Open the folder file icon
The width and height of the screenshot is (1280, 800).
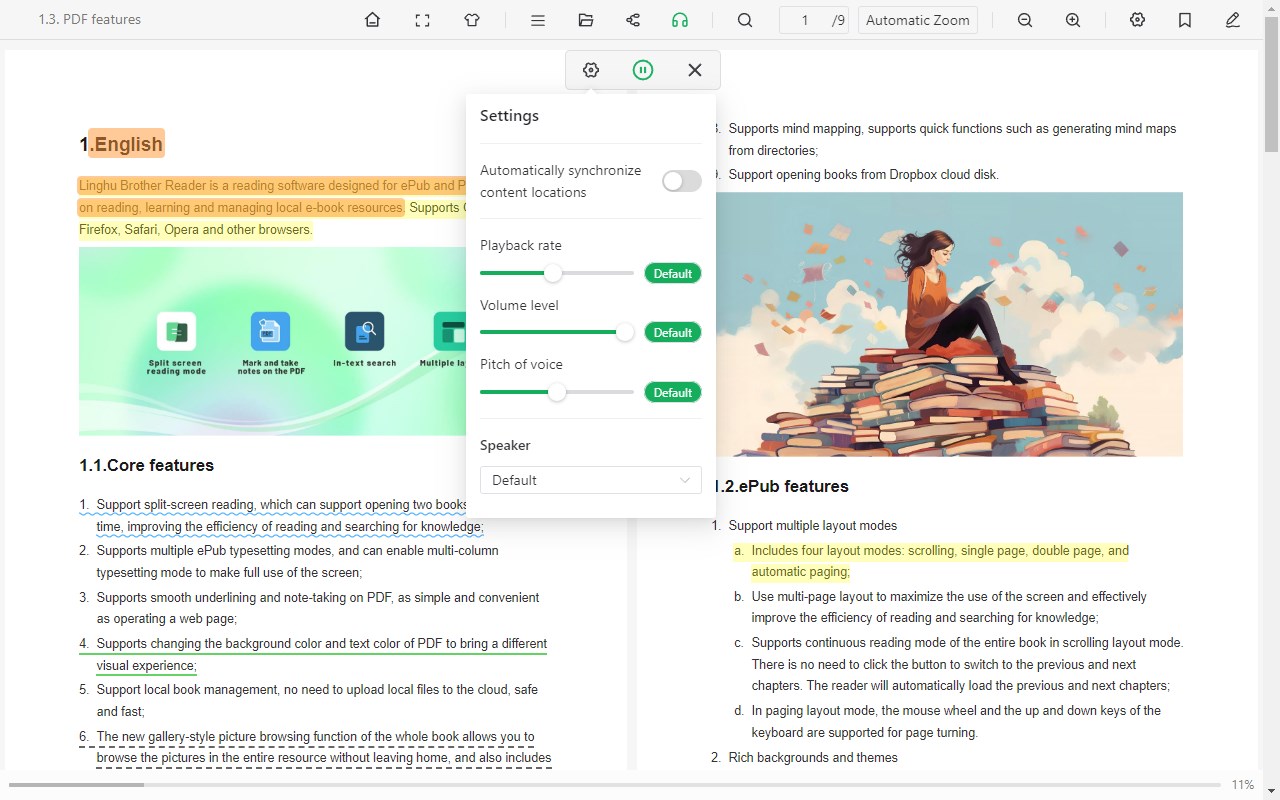point(586,20)
